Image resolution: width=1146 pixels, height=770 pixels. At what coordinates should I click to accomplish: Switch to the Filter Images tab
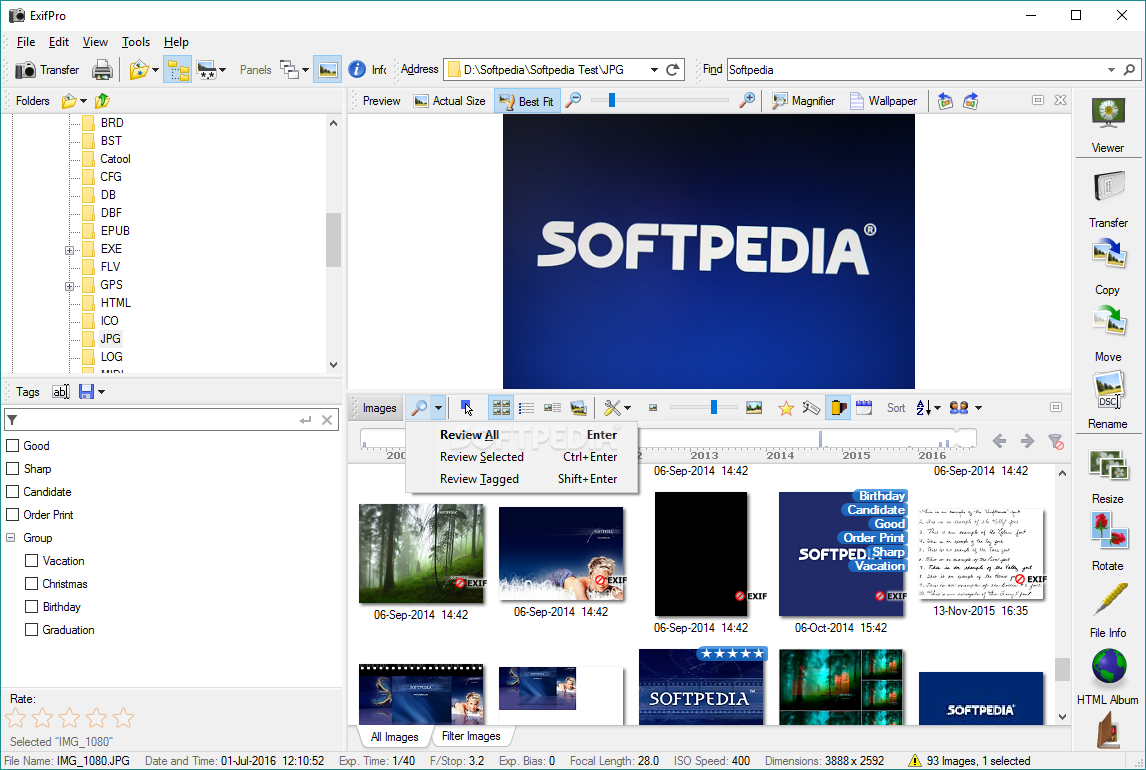click(471, 736)
